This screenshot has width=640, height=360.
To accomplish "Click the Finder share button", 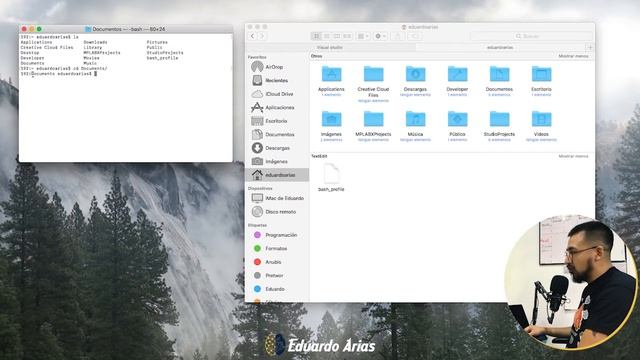I will point(398,36).
